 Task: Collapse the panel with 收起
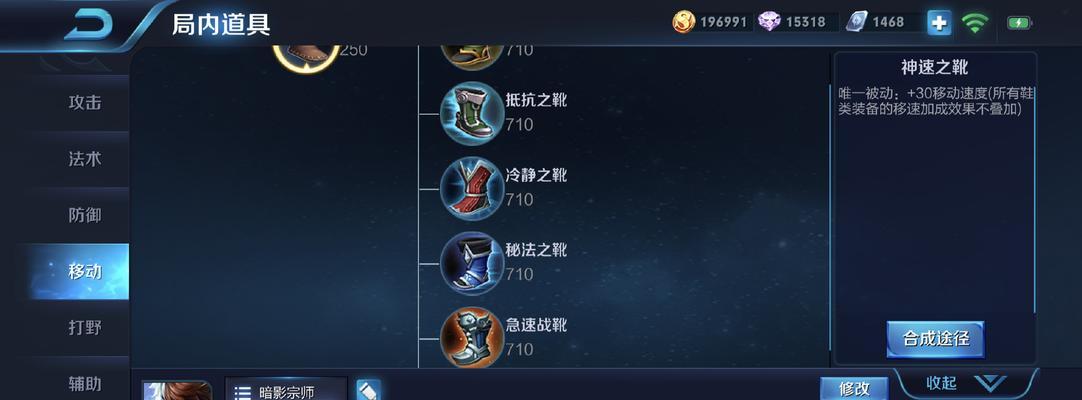(966, 383)
